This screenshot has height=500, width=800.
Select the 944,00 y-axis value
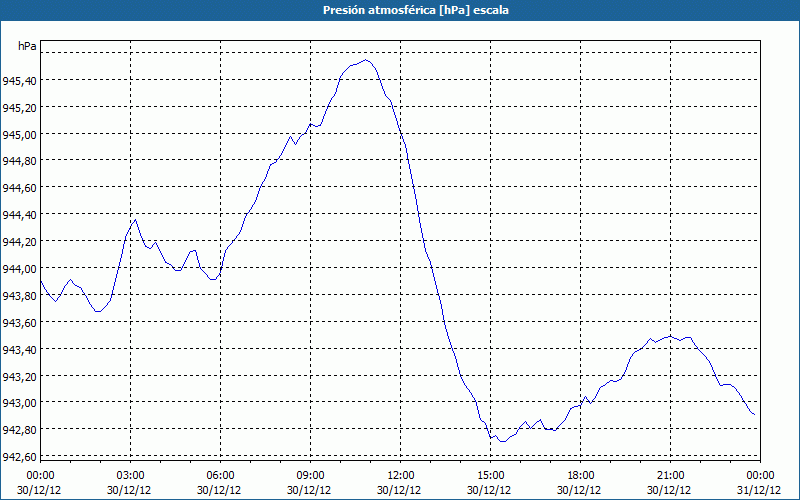click(x=19, y=268)
